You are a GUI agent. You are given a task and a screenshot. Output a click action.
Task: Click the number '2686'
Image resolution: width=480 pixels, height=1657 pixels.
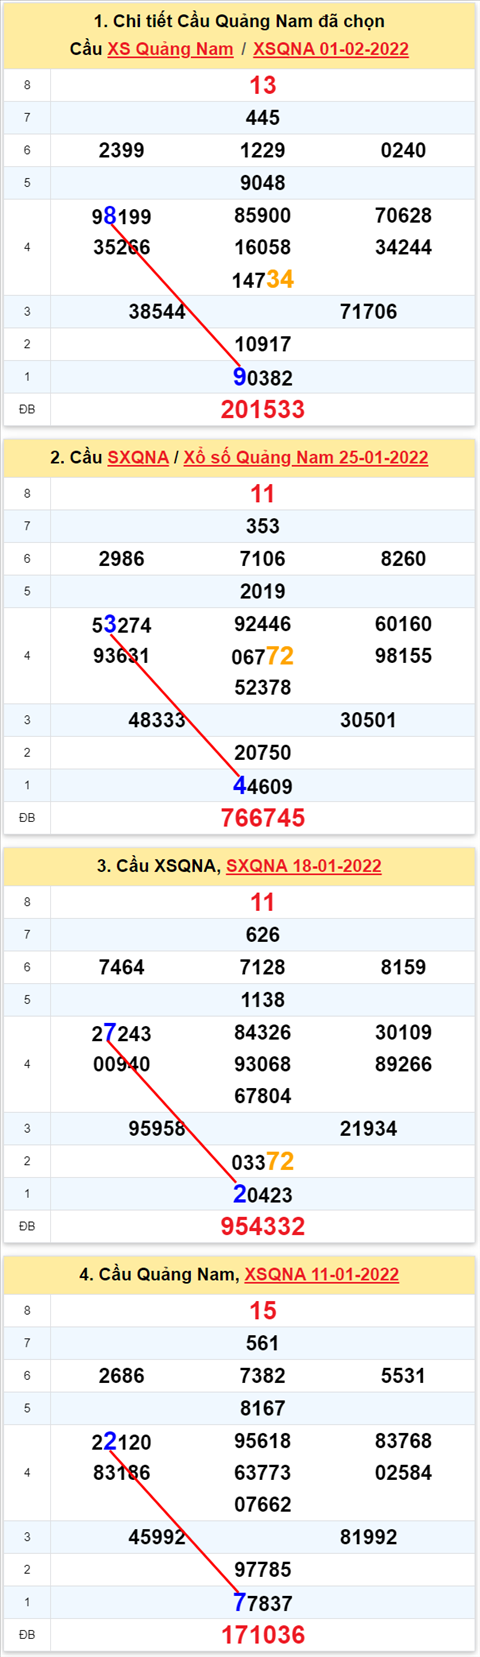coord(122,1376)
